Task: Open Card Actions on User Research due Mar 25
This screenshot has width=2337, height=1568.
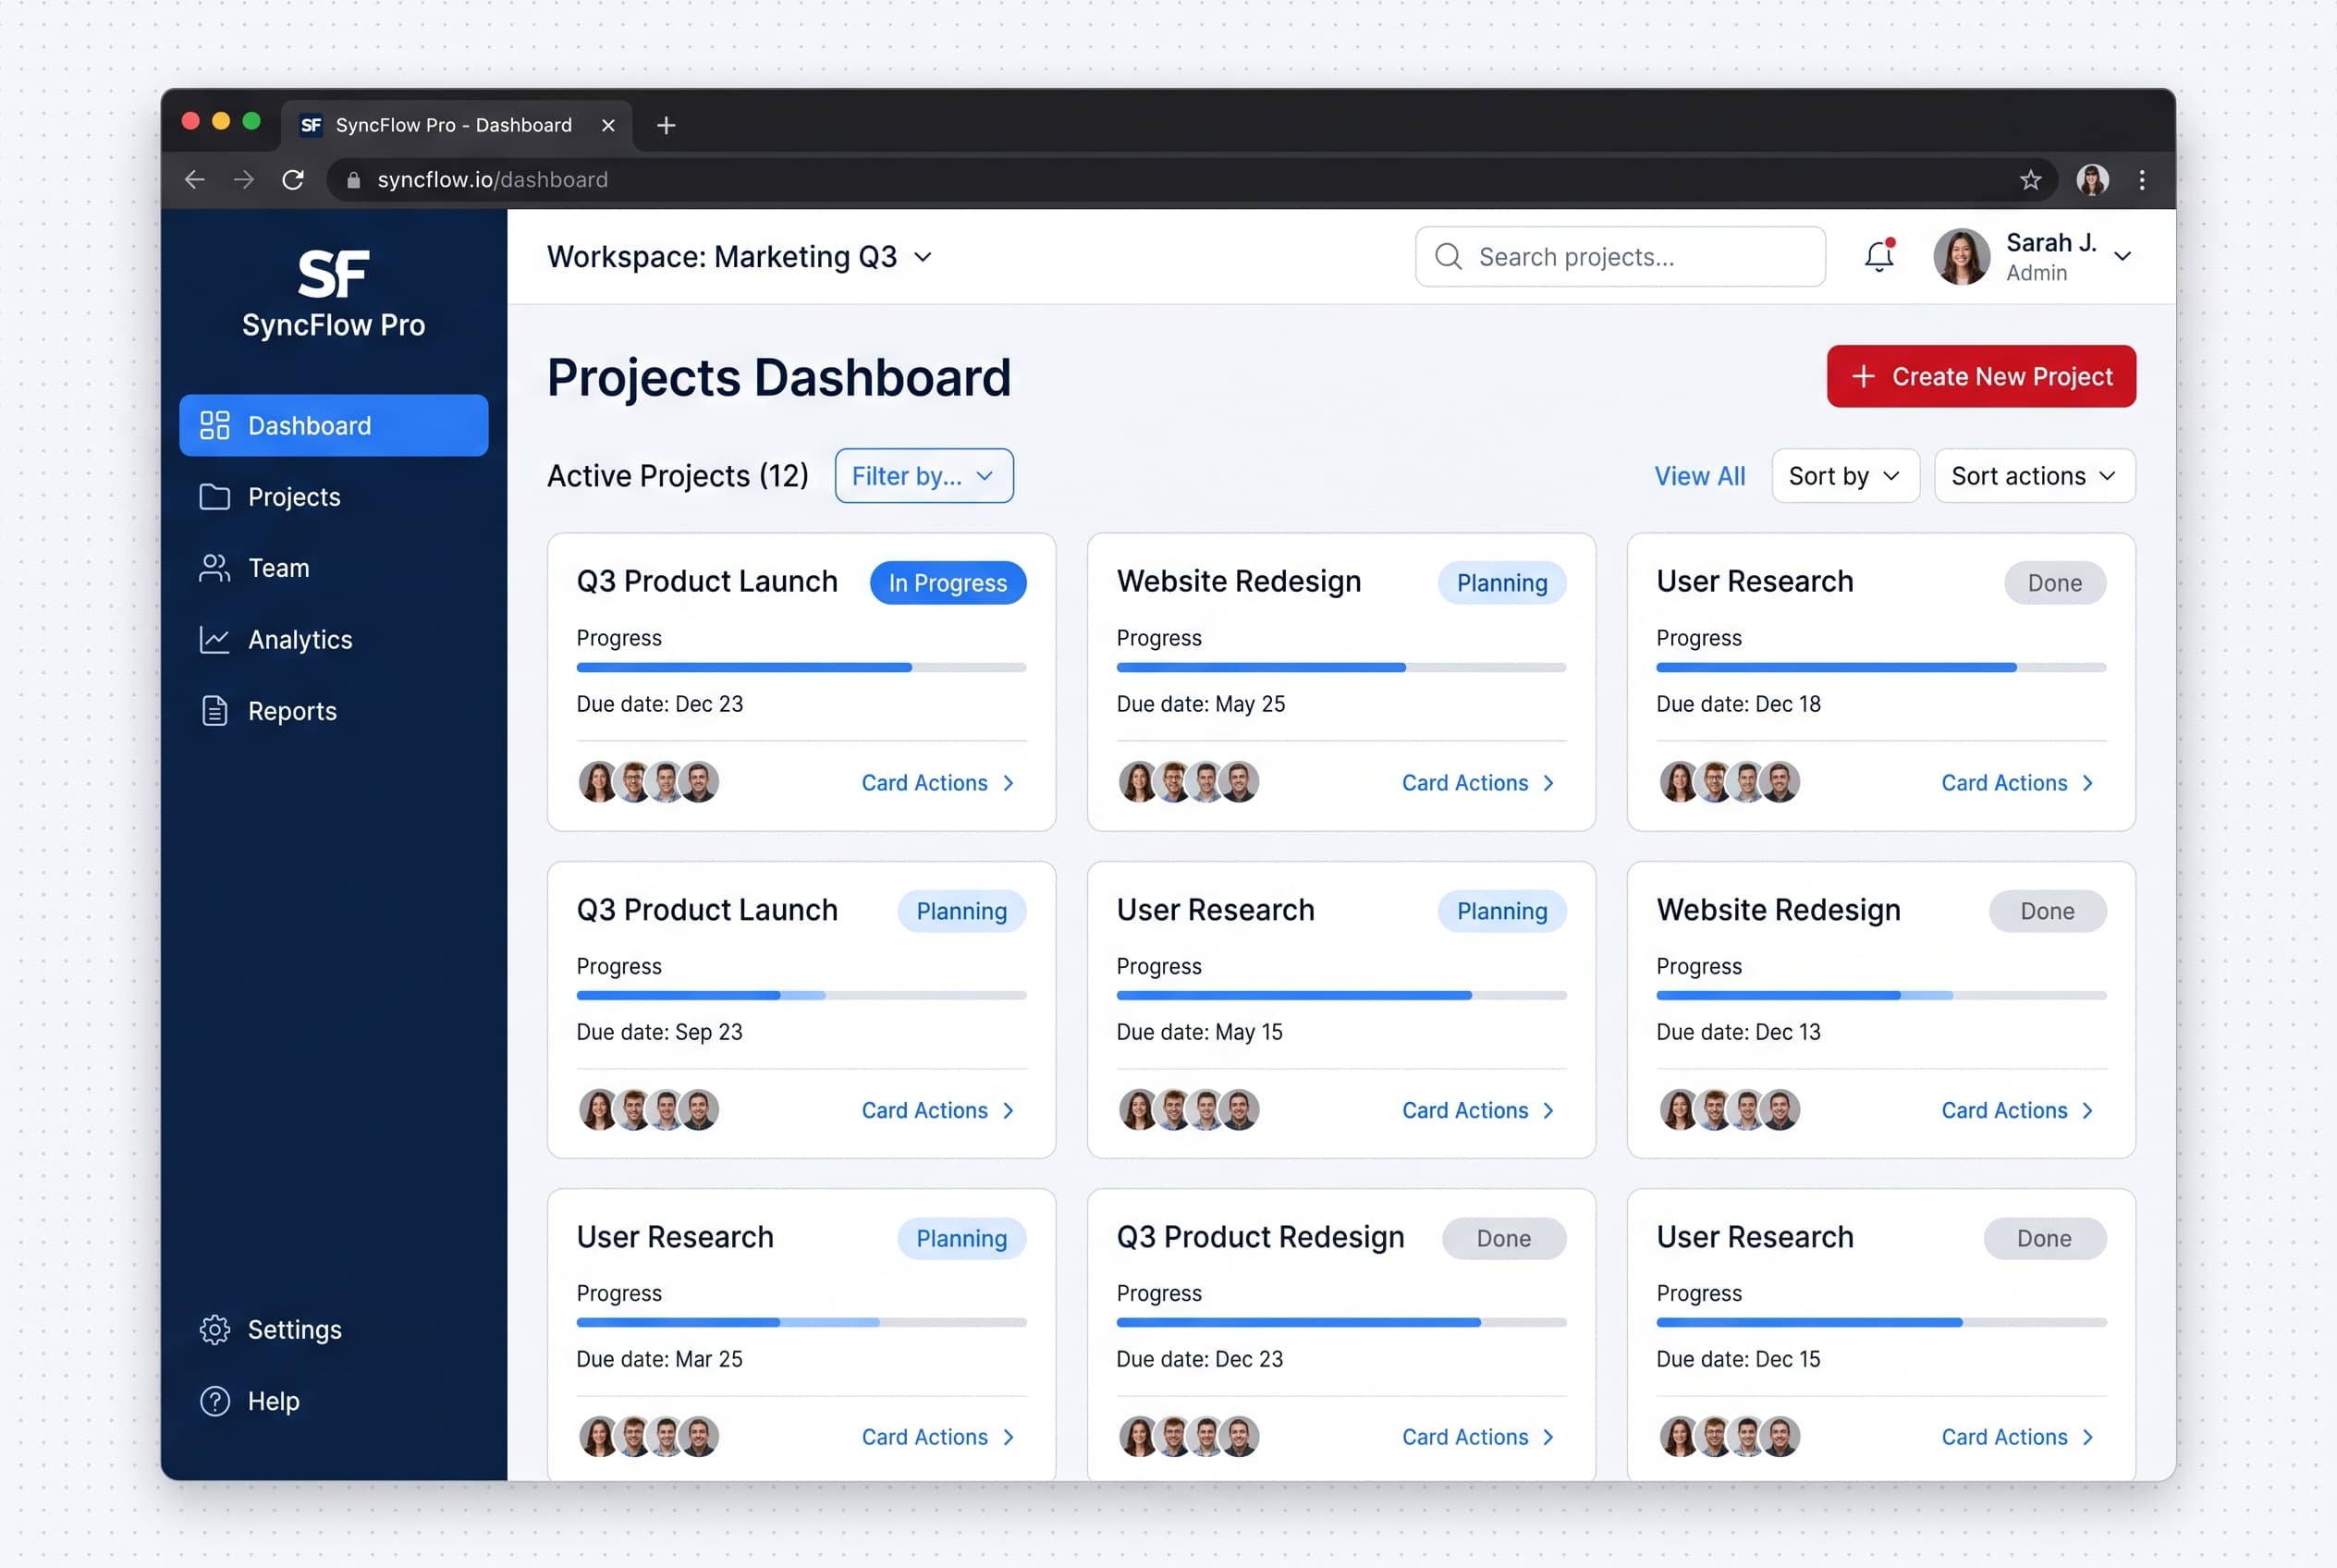Action: (x=938, y=1437)
